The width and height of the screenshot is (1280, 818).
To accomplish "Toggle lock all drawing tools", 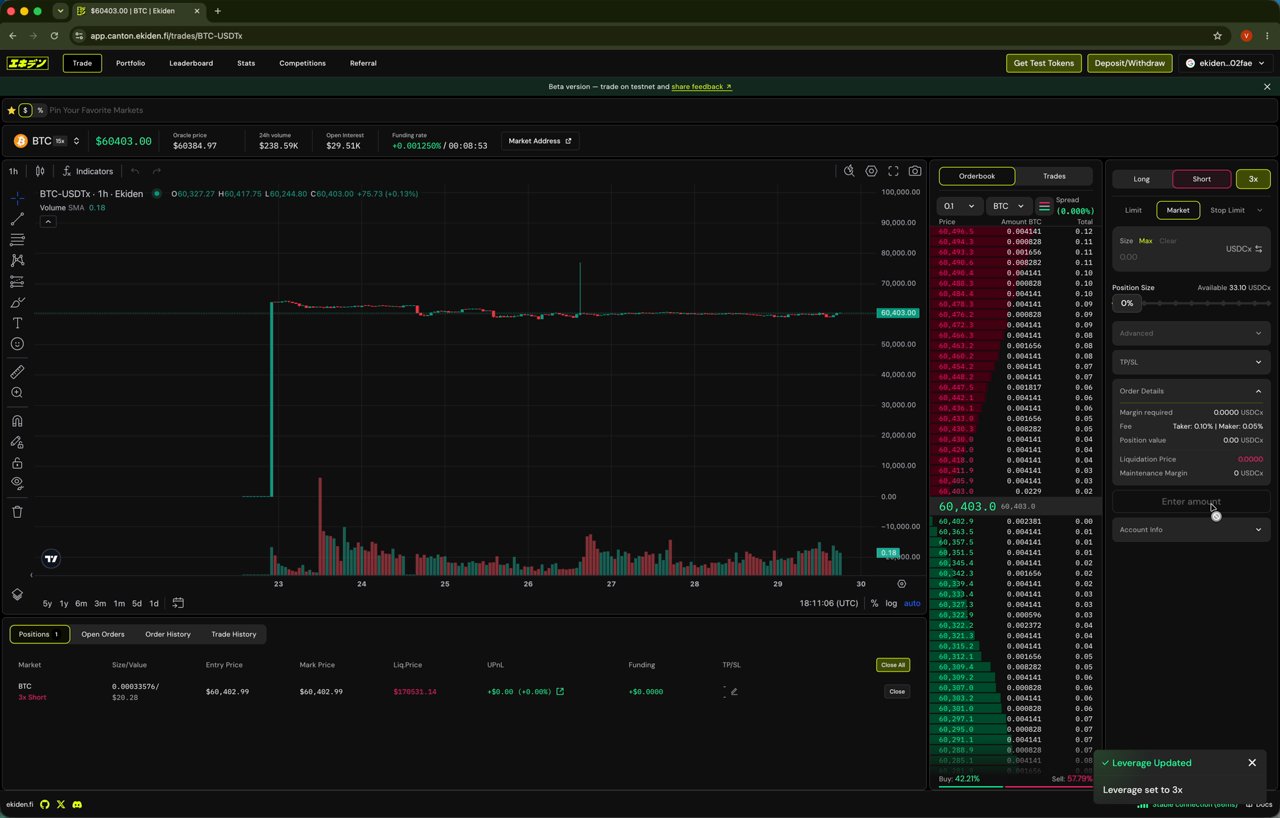I will (x=17, y=463).
